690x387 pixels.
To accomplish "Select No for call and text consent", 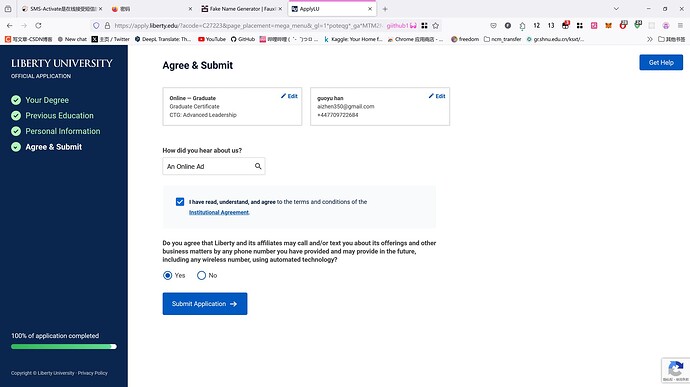I will (201, 275).
